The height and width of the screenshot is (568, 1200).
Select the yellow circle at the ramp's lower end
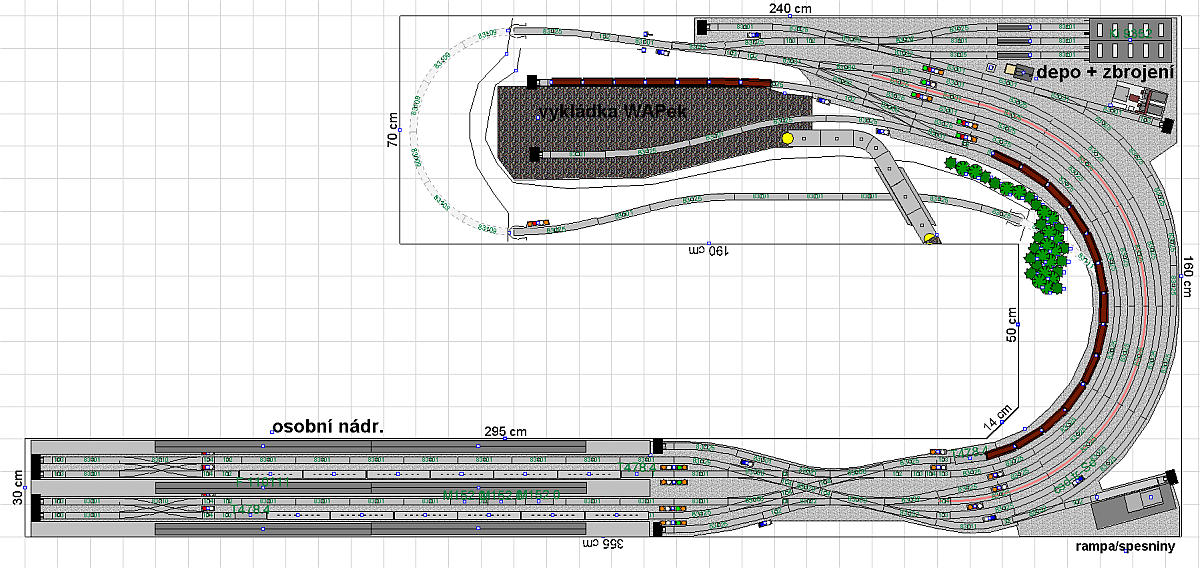tap(930, 238)
